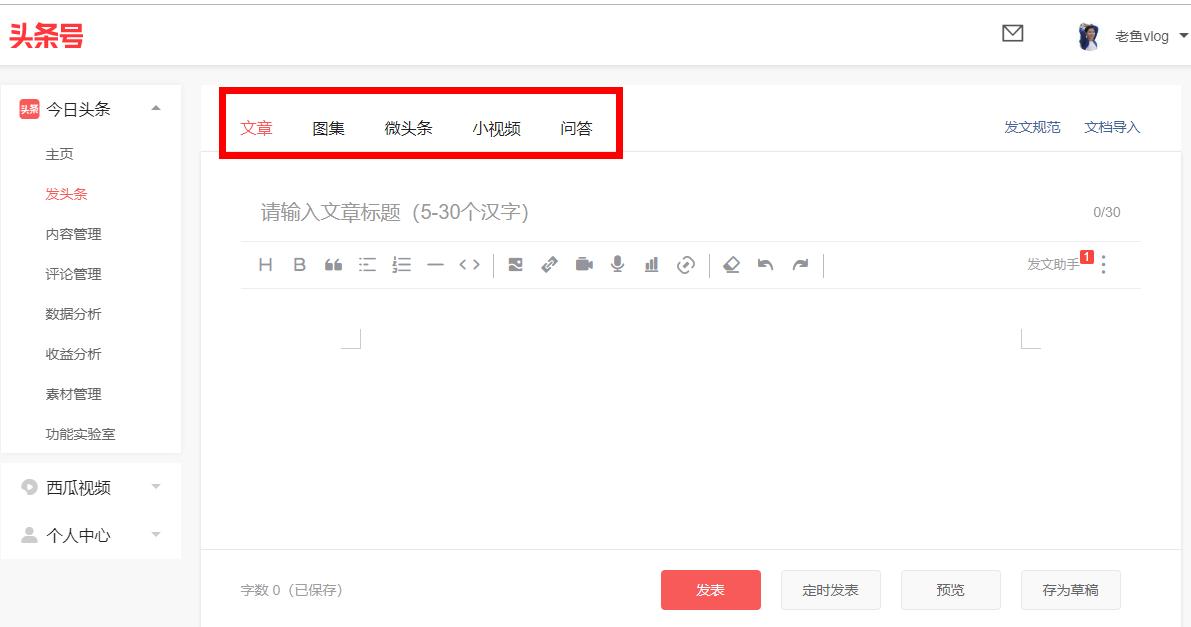Switch to the 图集 tab
Screen dimensions: 1191x627
[x=328, y=128]
